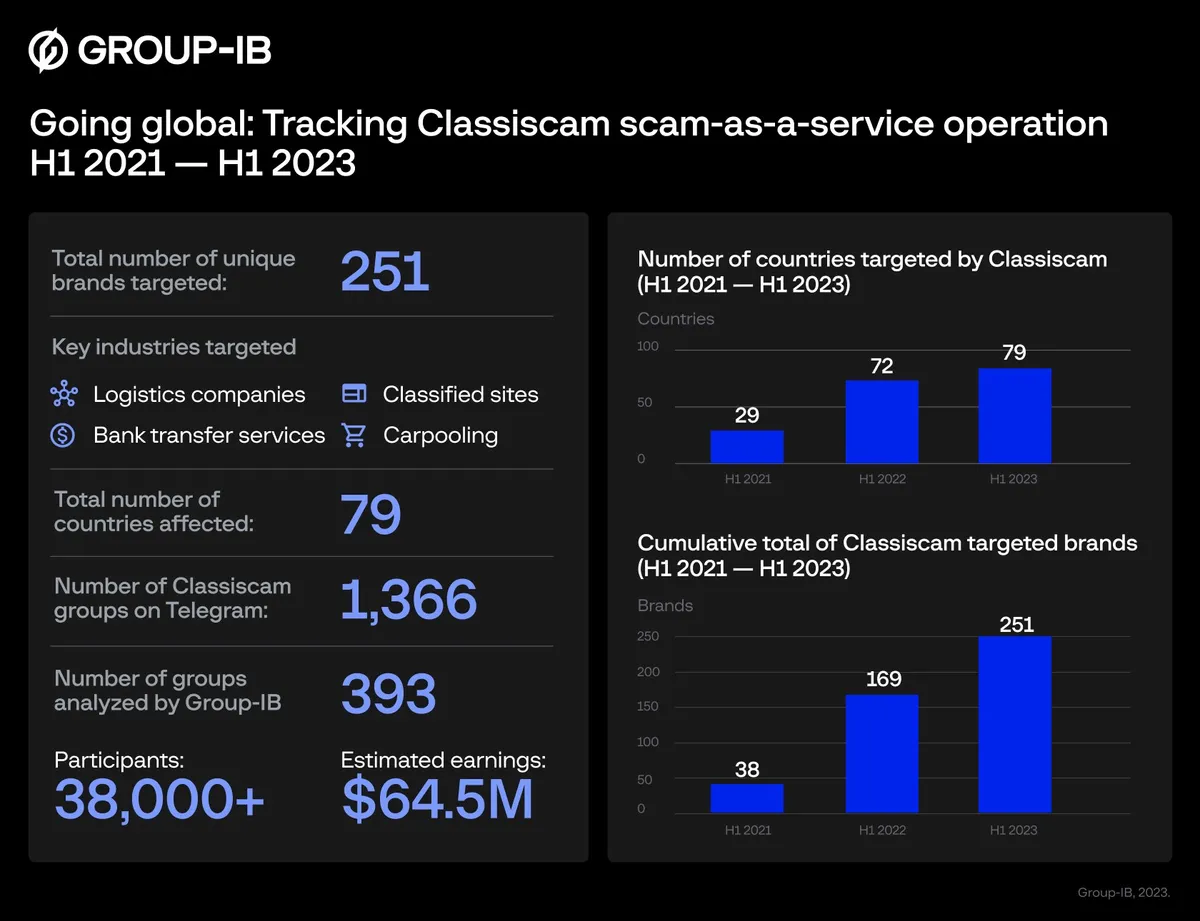Click the Logistics companies network icon

pyautogui.click(x=64, y=394)
